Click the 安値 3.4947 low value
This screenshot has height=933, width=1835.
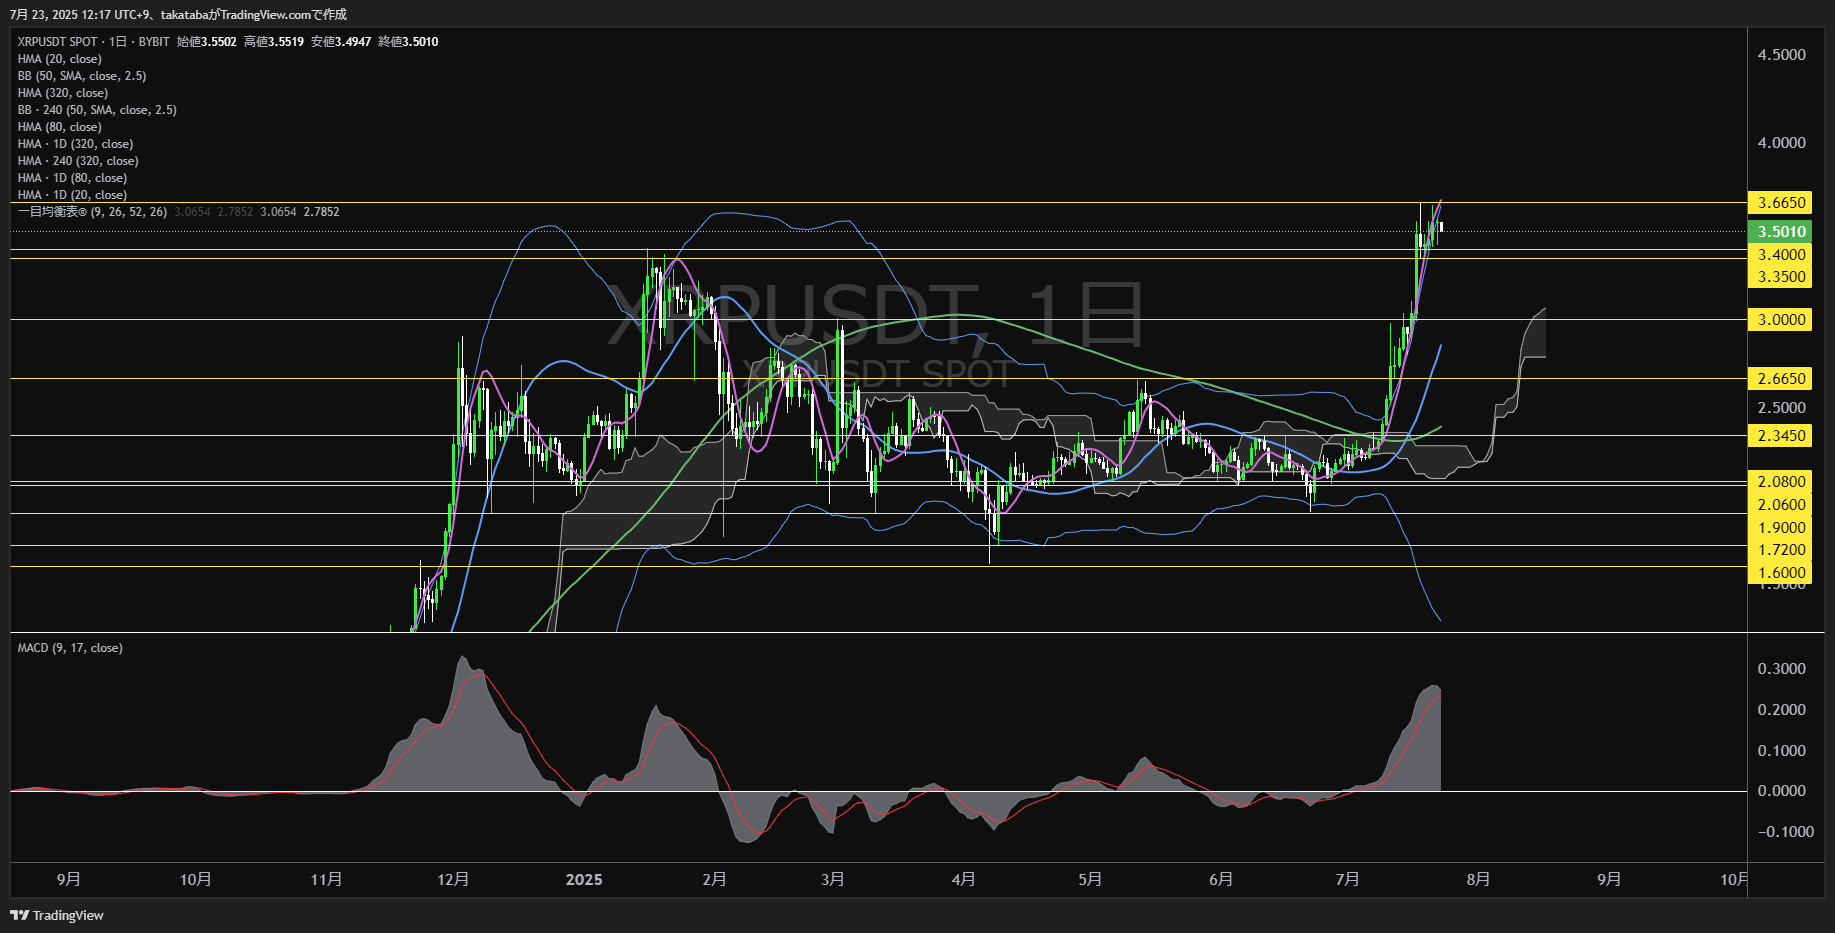coord(340,42)
